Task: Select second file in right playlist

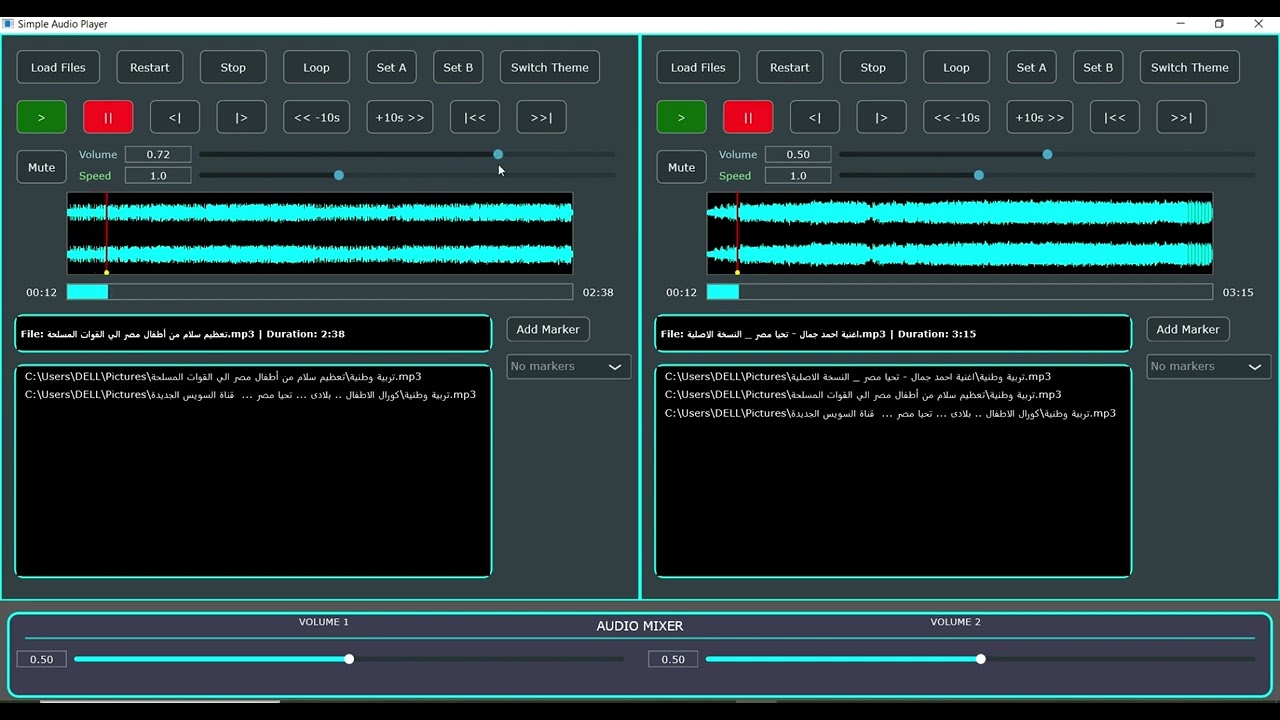Action: coord(893,395)
